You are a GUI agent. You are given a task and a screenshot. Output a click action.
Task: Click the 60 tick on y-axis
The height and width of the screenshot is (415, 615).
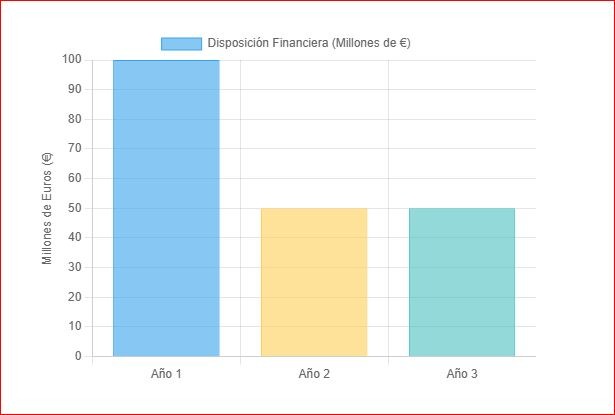point(75,178)
